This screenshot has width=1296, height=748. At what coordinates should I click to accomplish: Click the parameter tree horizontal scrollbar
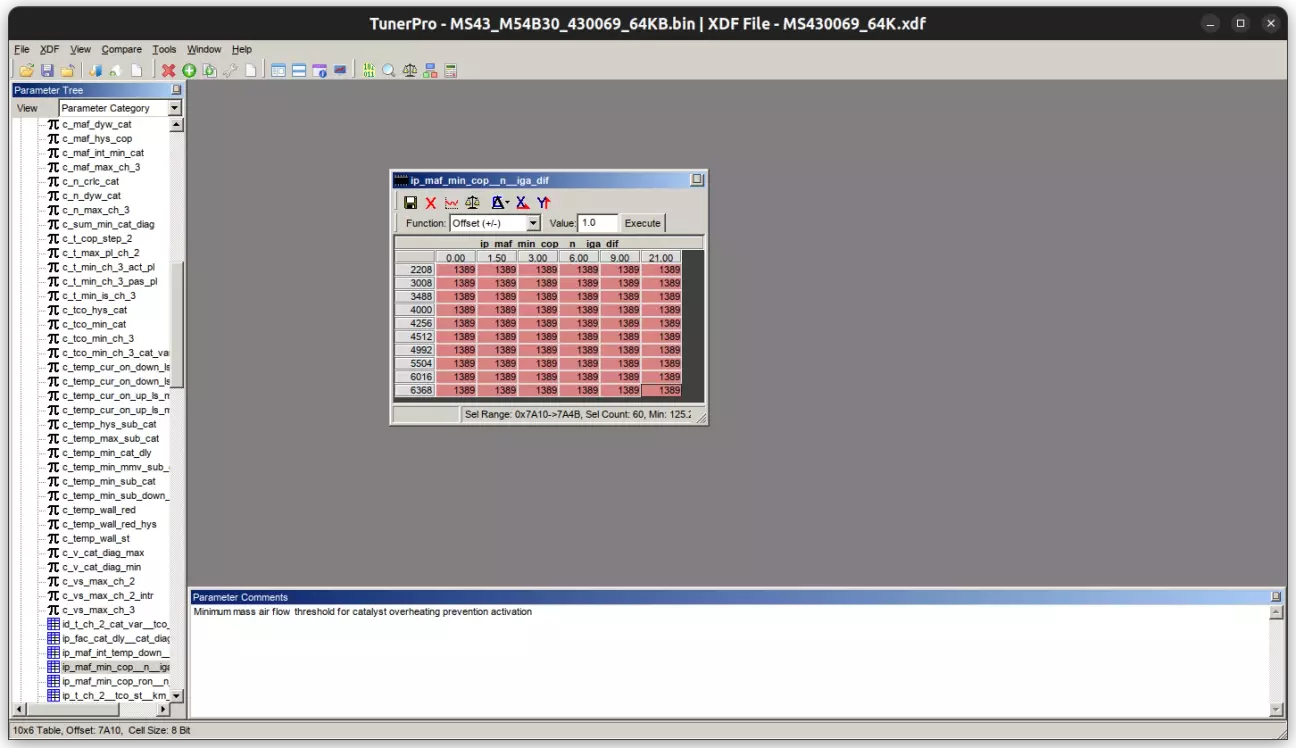[x=70, y=709]
